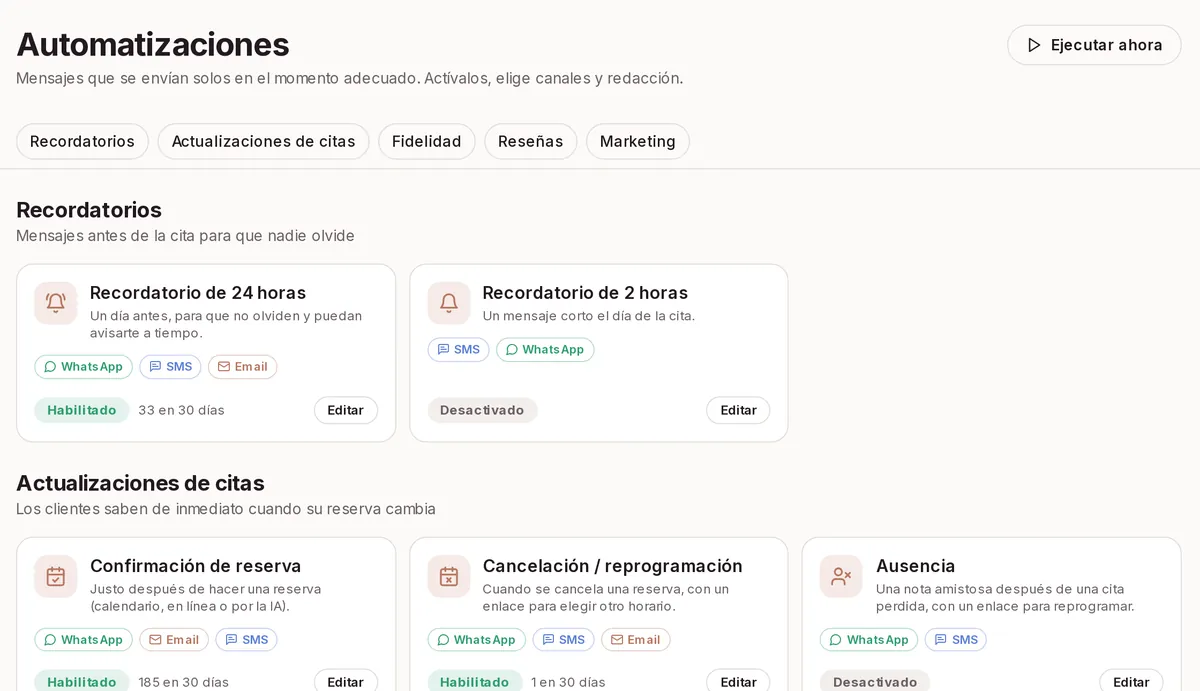Click the Ausencia card title

pyautogui.click(x=915, y=566)
